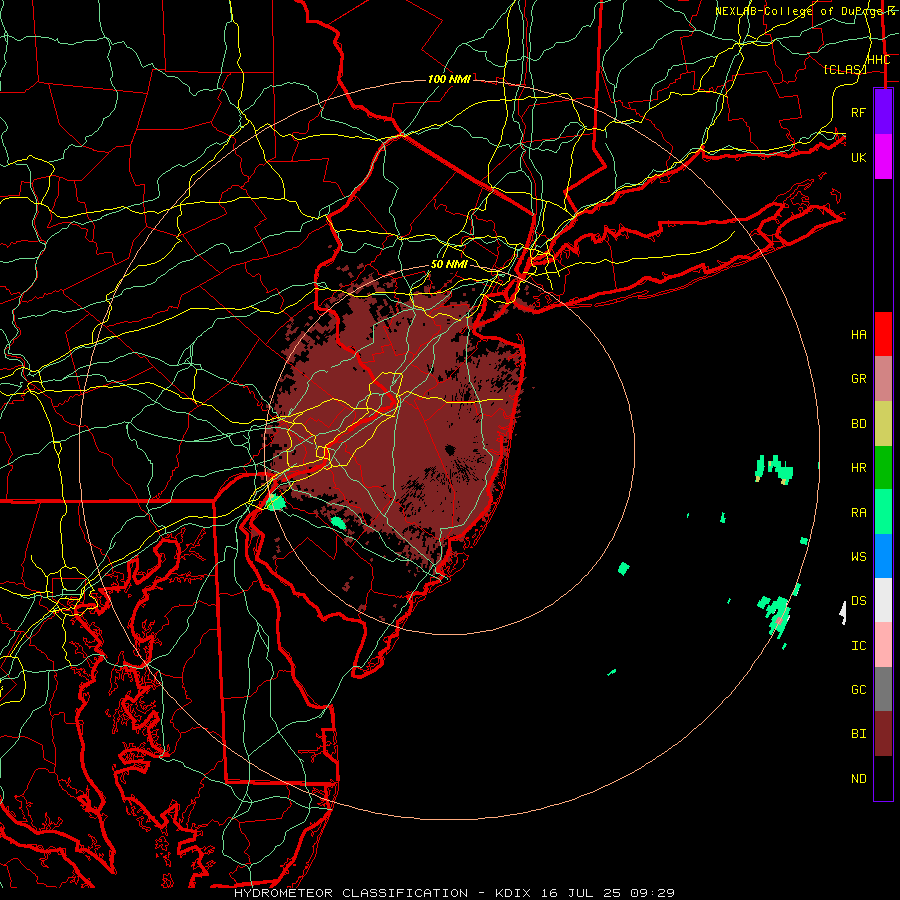Image resolution: width=900 pixels, height=900 pixels.
Task: Click the "KDIX" radar site identifier
Action: click(514, 893)
